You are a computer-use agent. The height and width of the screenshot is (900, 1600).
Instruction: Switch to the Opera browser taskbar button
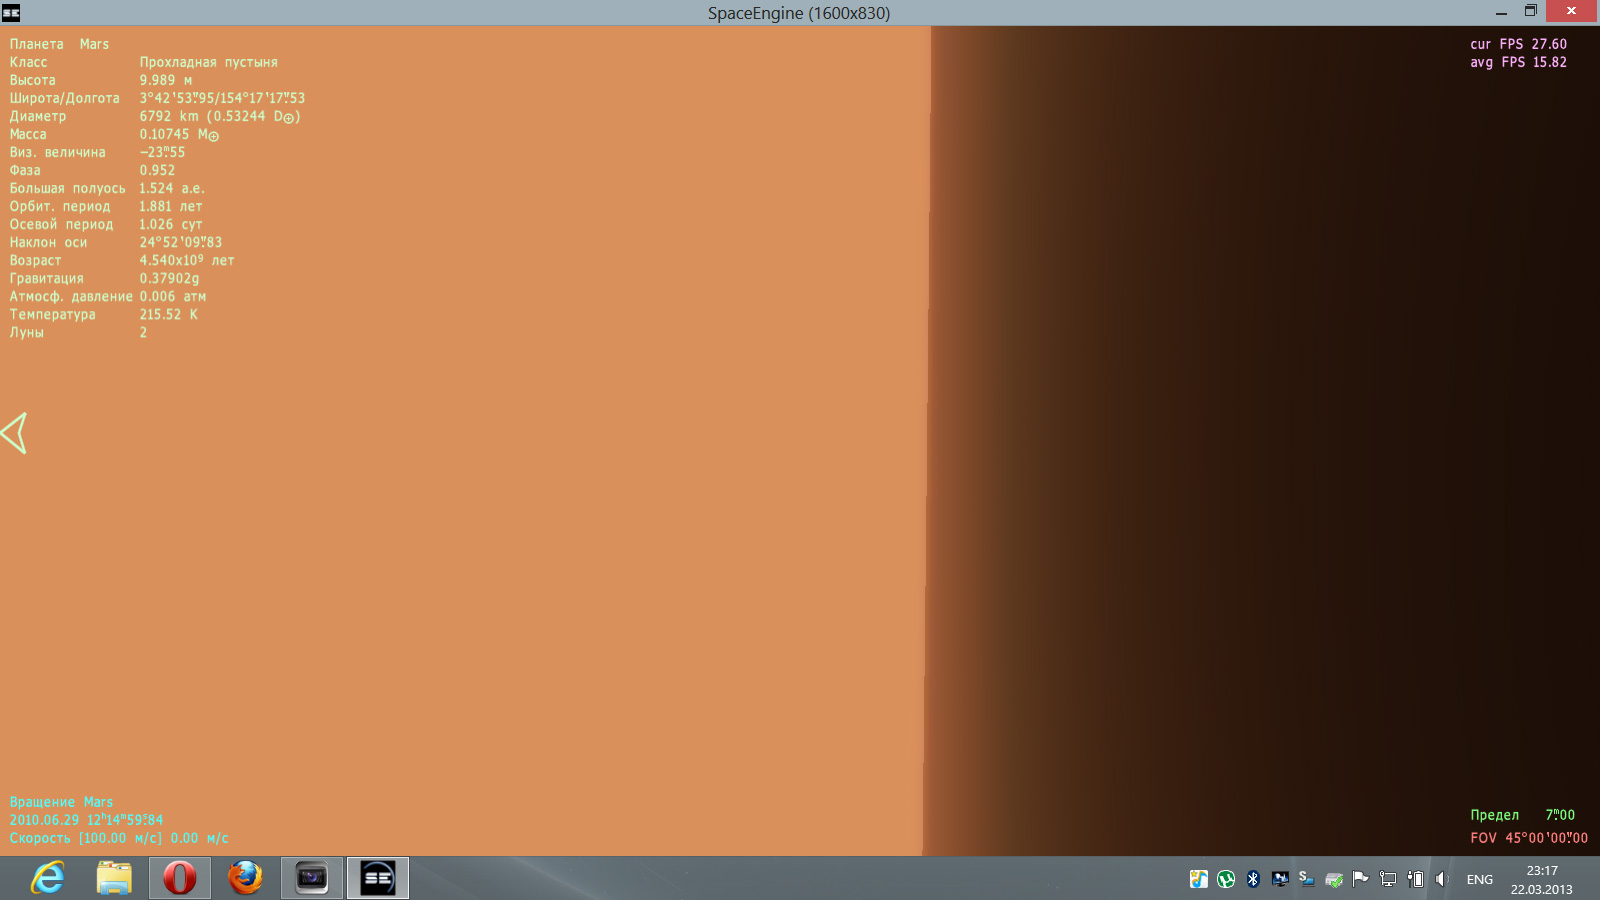180,878
